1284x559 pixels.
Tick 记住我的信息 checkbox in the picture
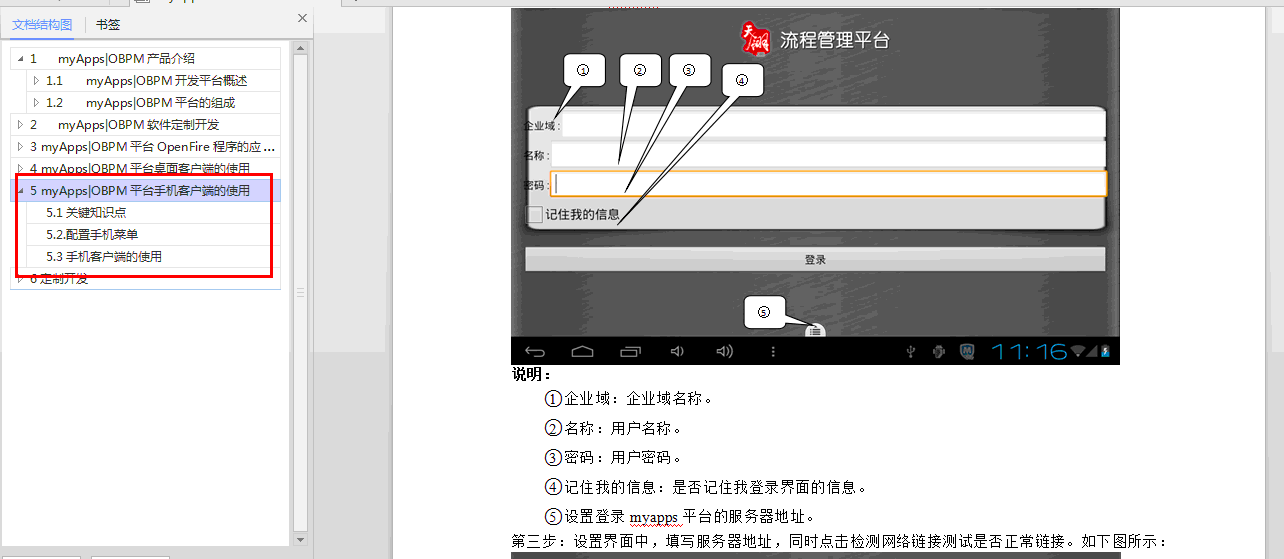coord(534,214)
